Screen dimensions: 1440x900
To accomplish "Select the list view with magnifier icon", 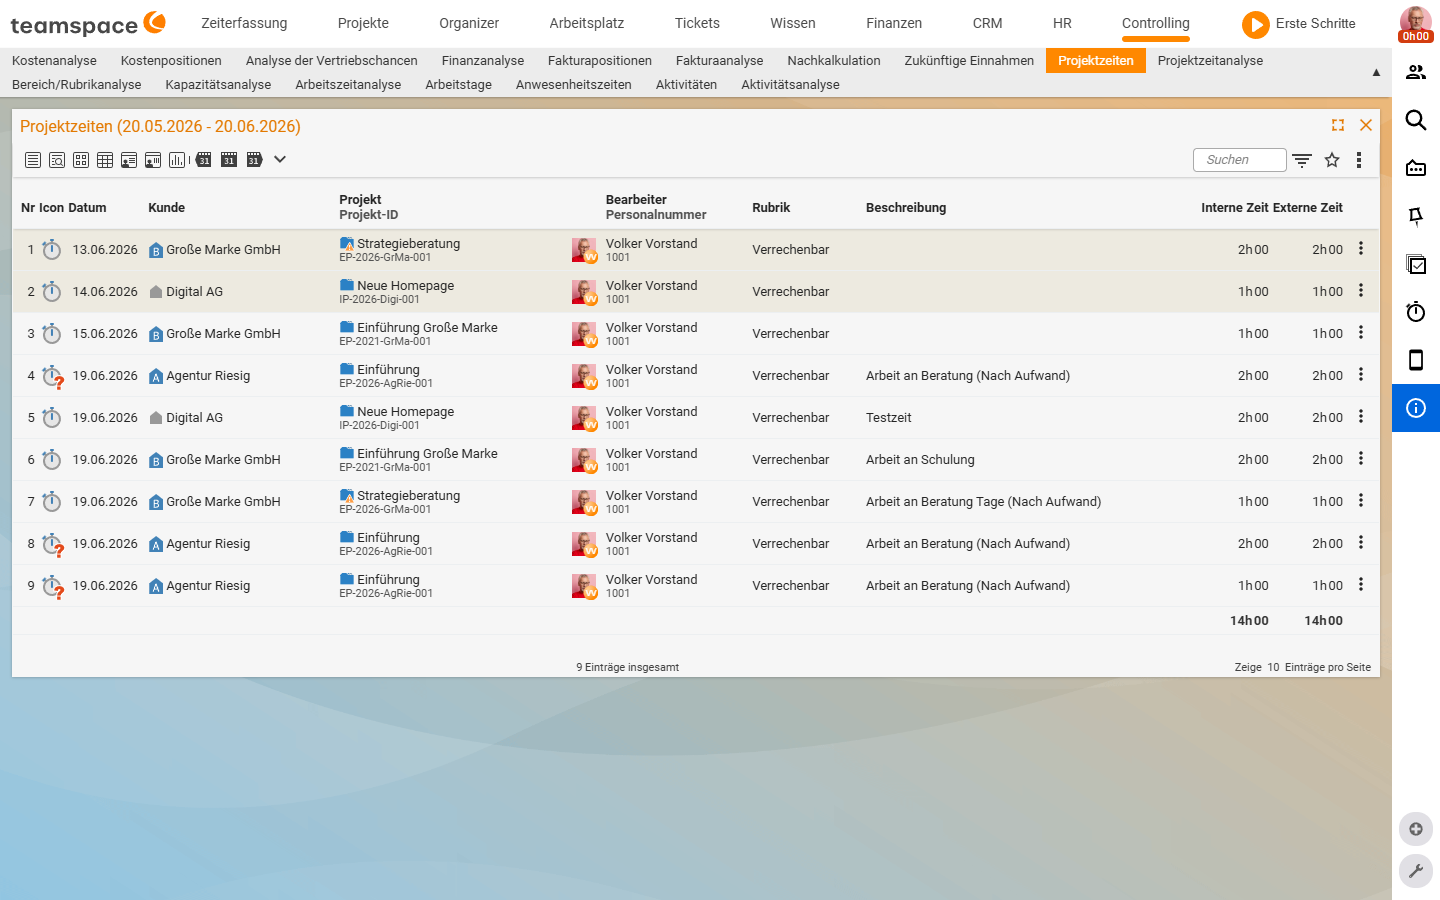I will click(57, 160).
